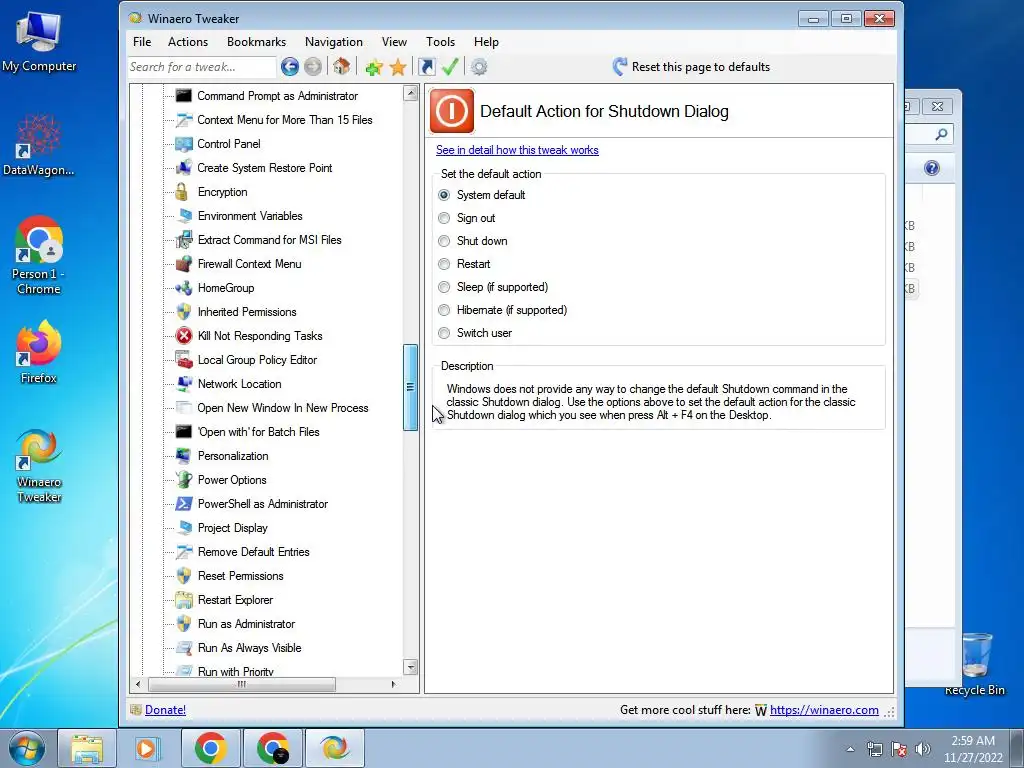Screen dimensions: 1024x768
Task: Select the Sign out radio button
Action: pyautogui.click(x=444, y=218)
